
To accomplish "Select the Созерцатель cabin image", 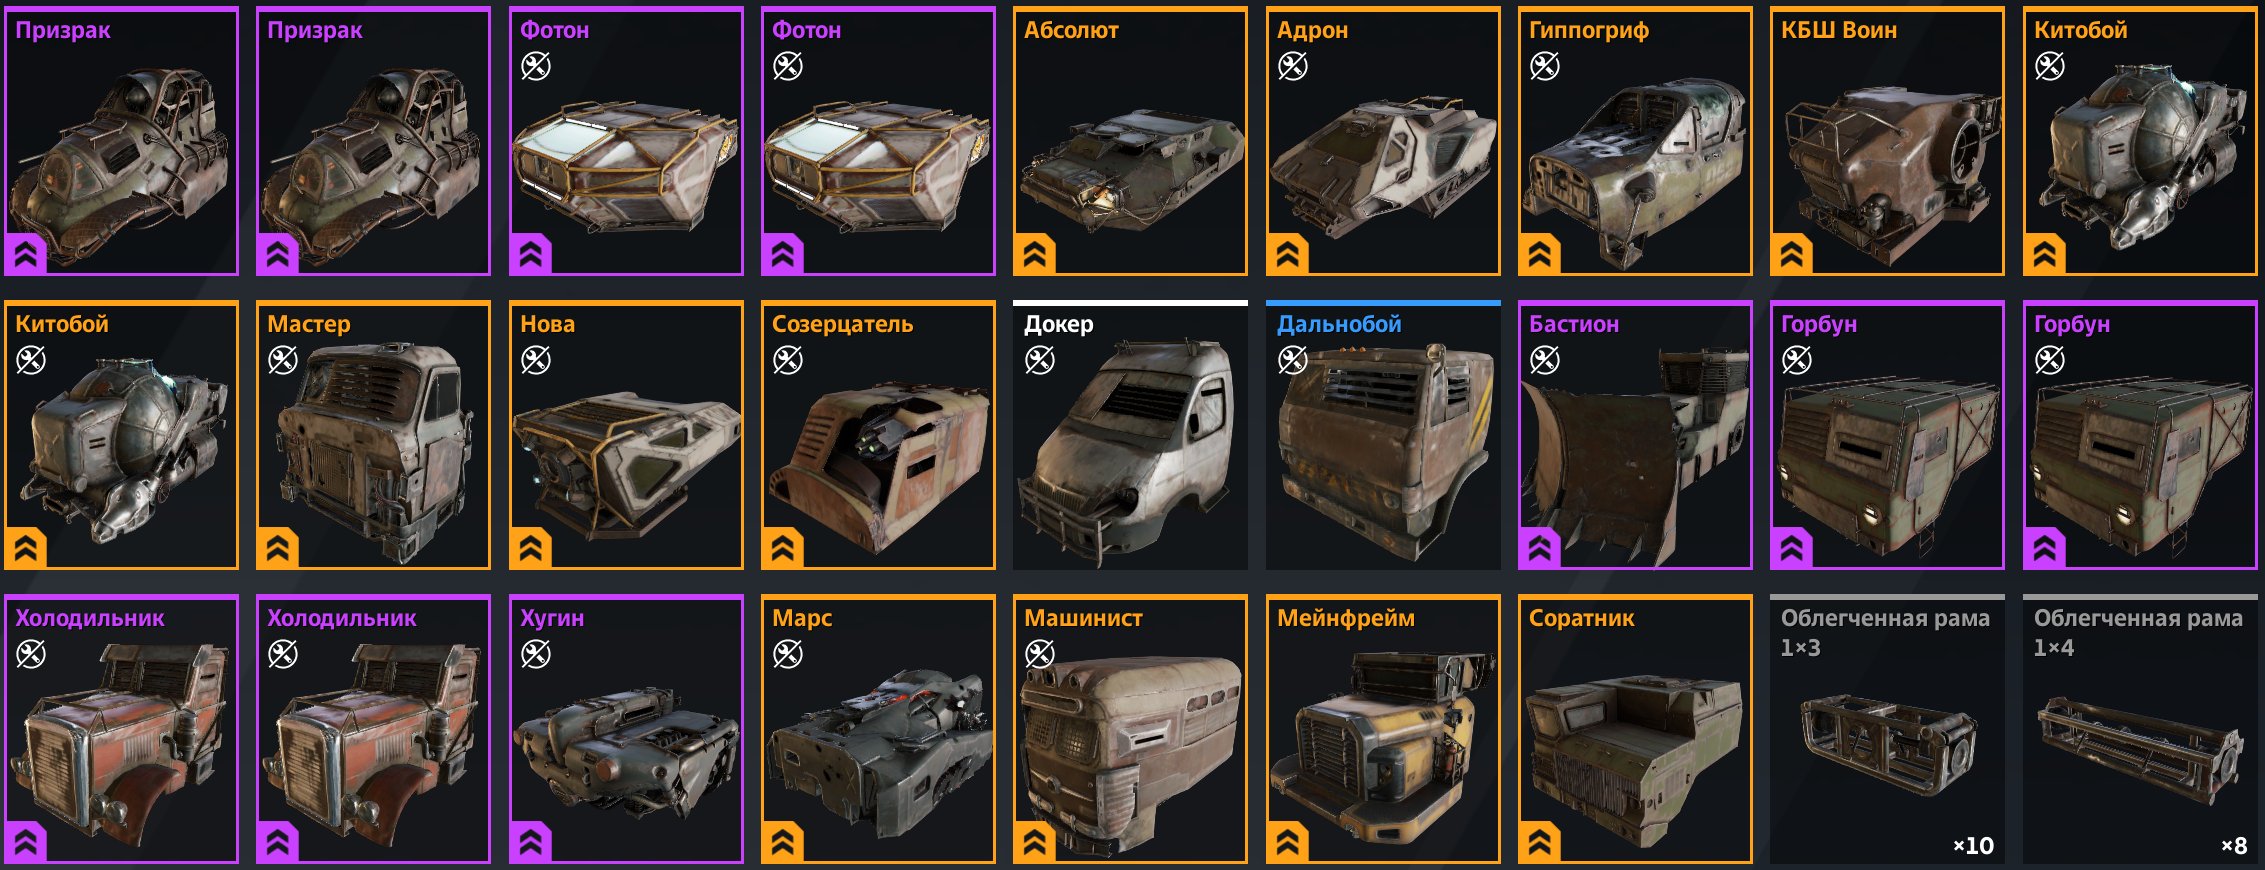I will (878, 465).
